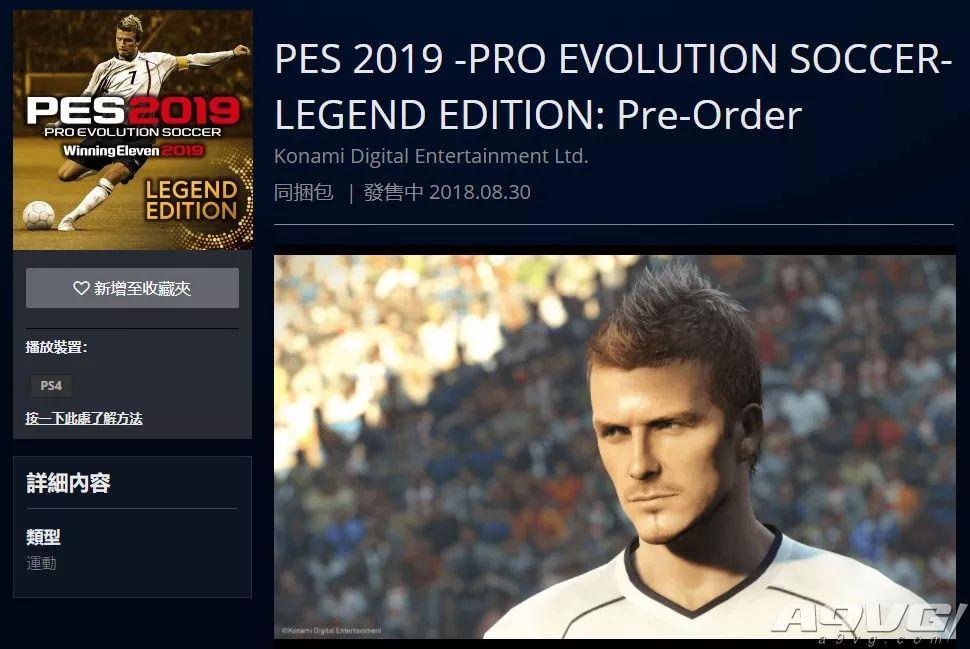Click the Winning Eleven 2019 logo on cover
This screenshot has height=649, width=970.
click(133, 150)
